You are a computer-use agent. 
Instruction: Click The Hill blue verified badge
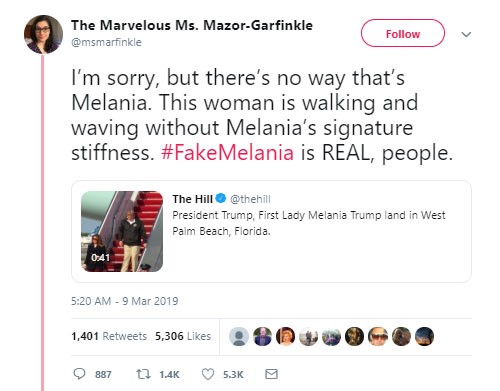coord(220,198)
